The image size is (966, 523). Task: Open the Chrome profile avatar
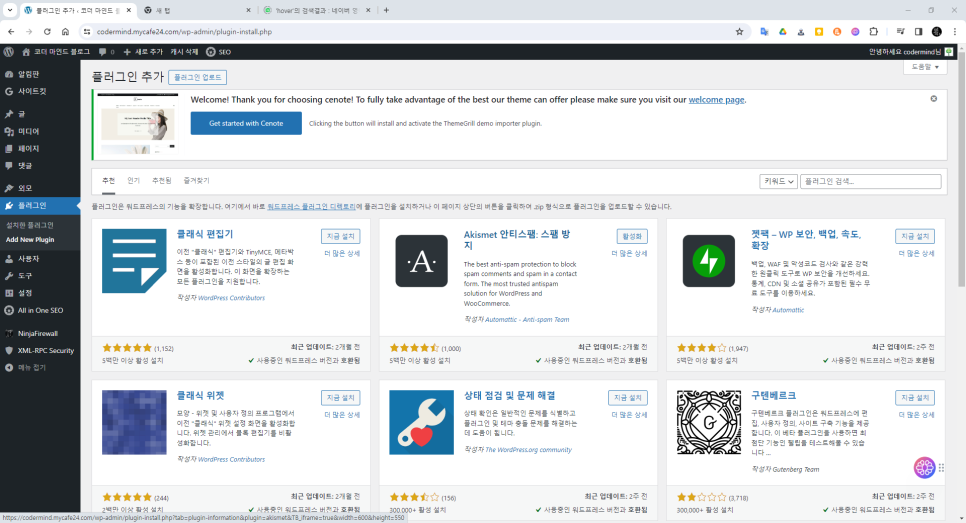tap(936, 31)
